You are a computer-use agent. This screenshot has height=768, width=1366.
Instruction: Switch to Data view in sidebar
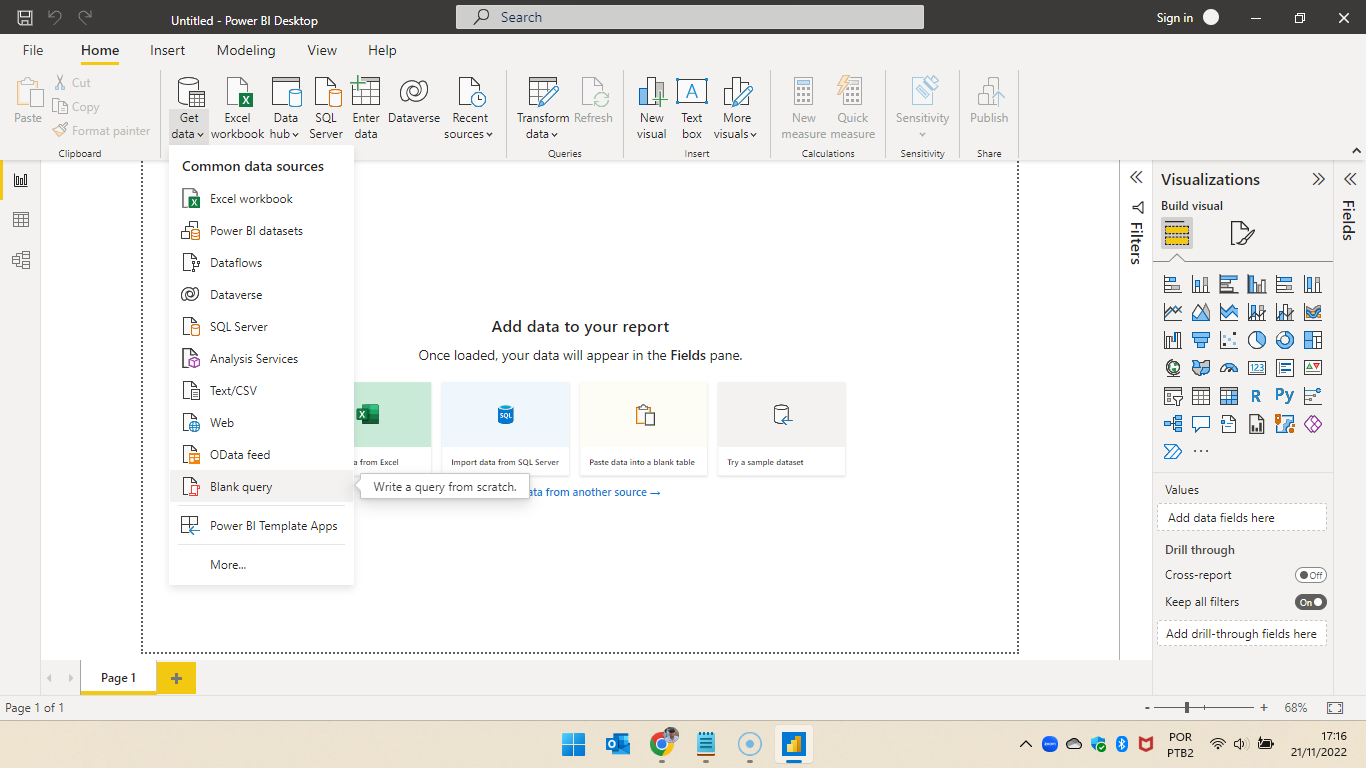[x=21, y=220]
